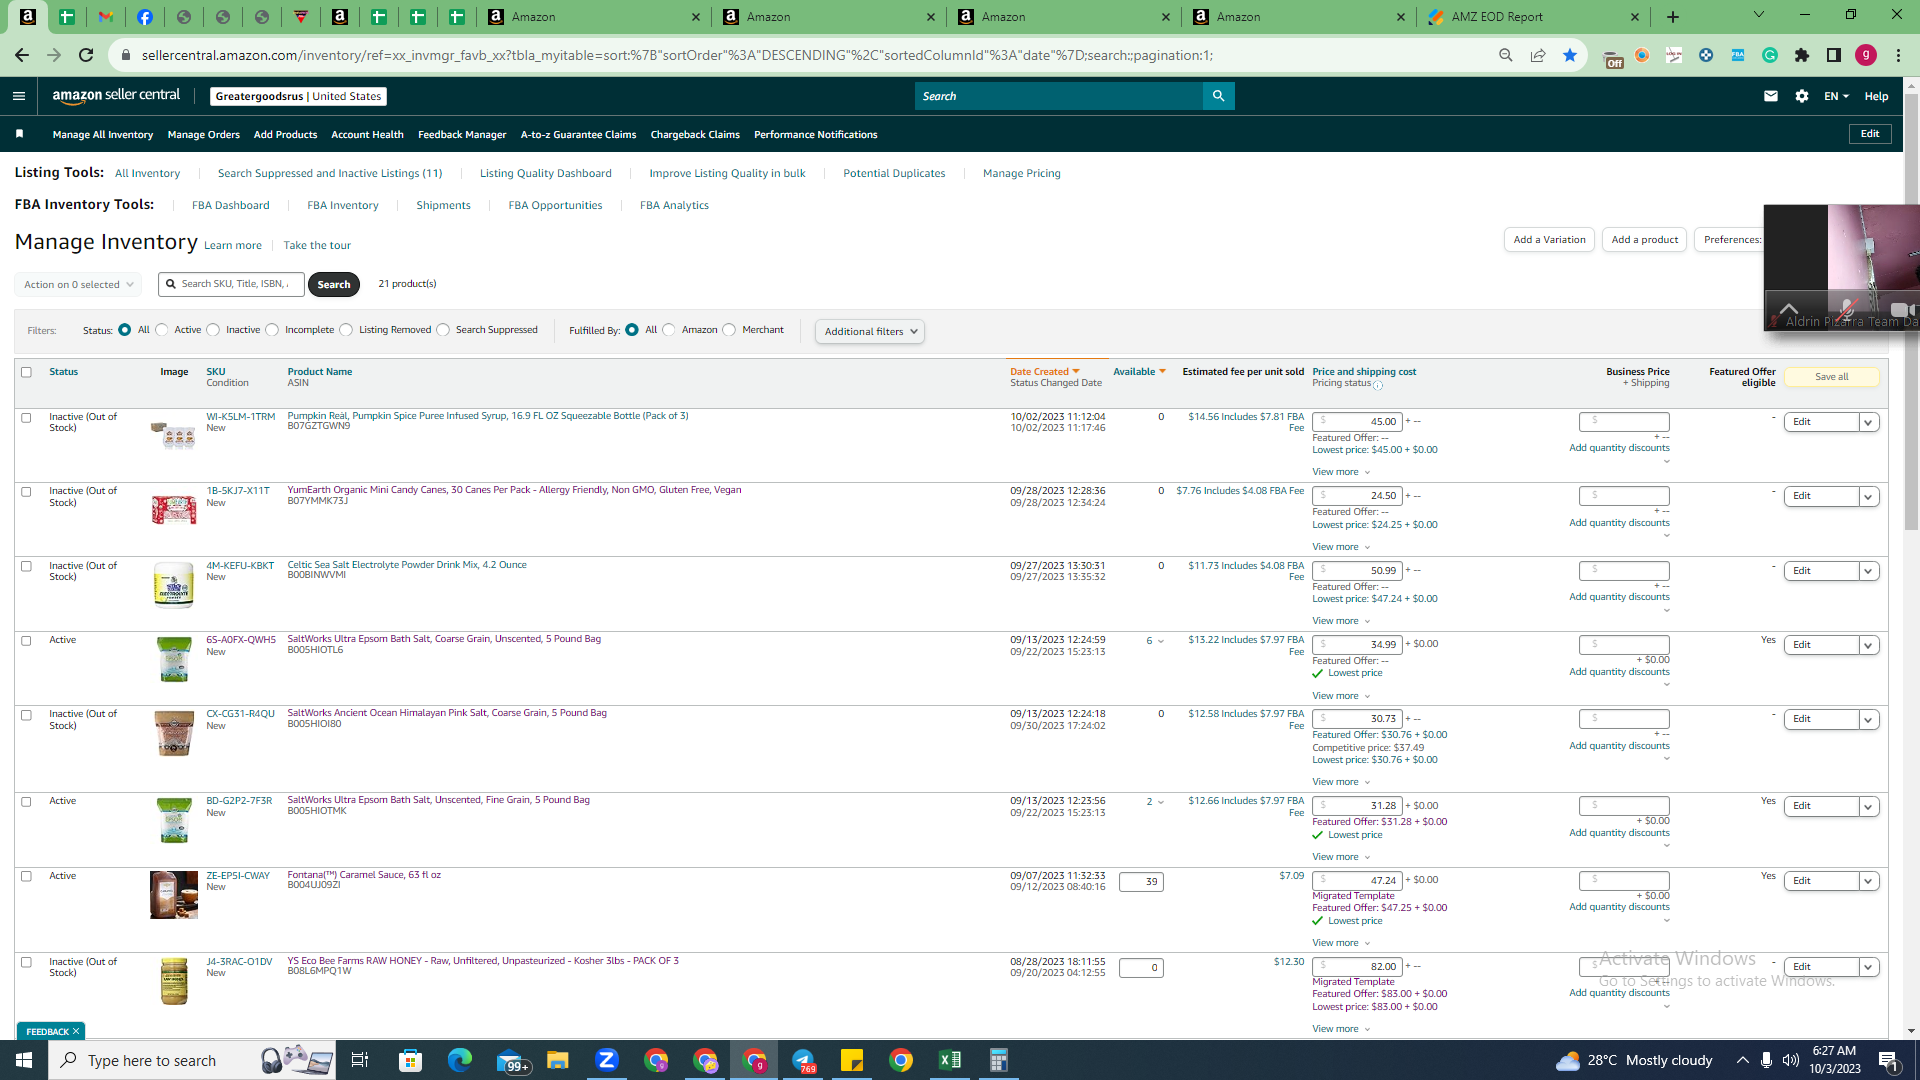Select the Active status filter
Image resolution: width=1920 pixels, height=1080 pixels.
[162, 330]
